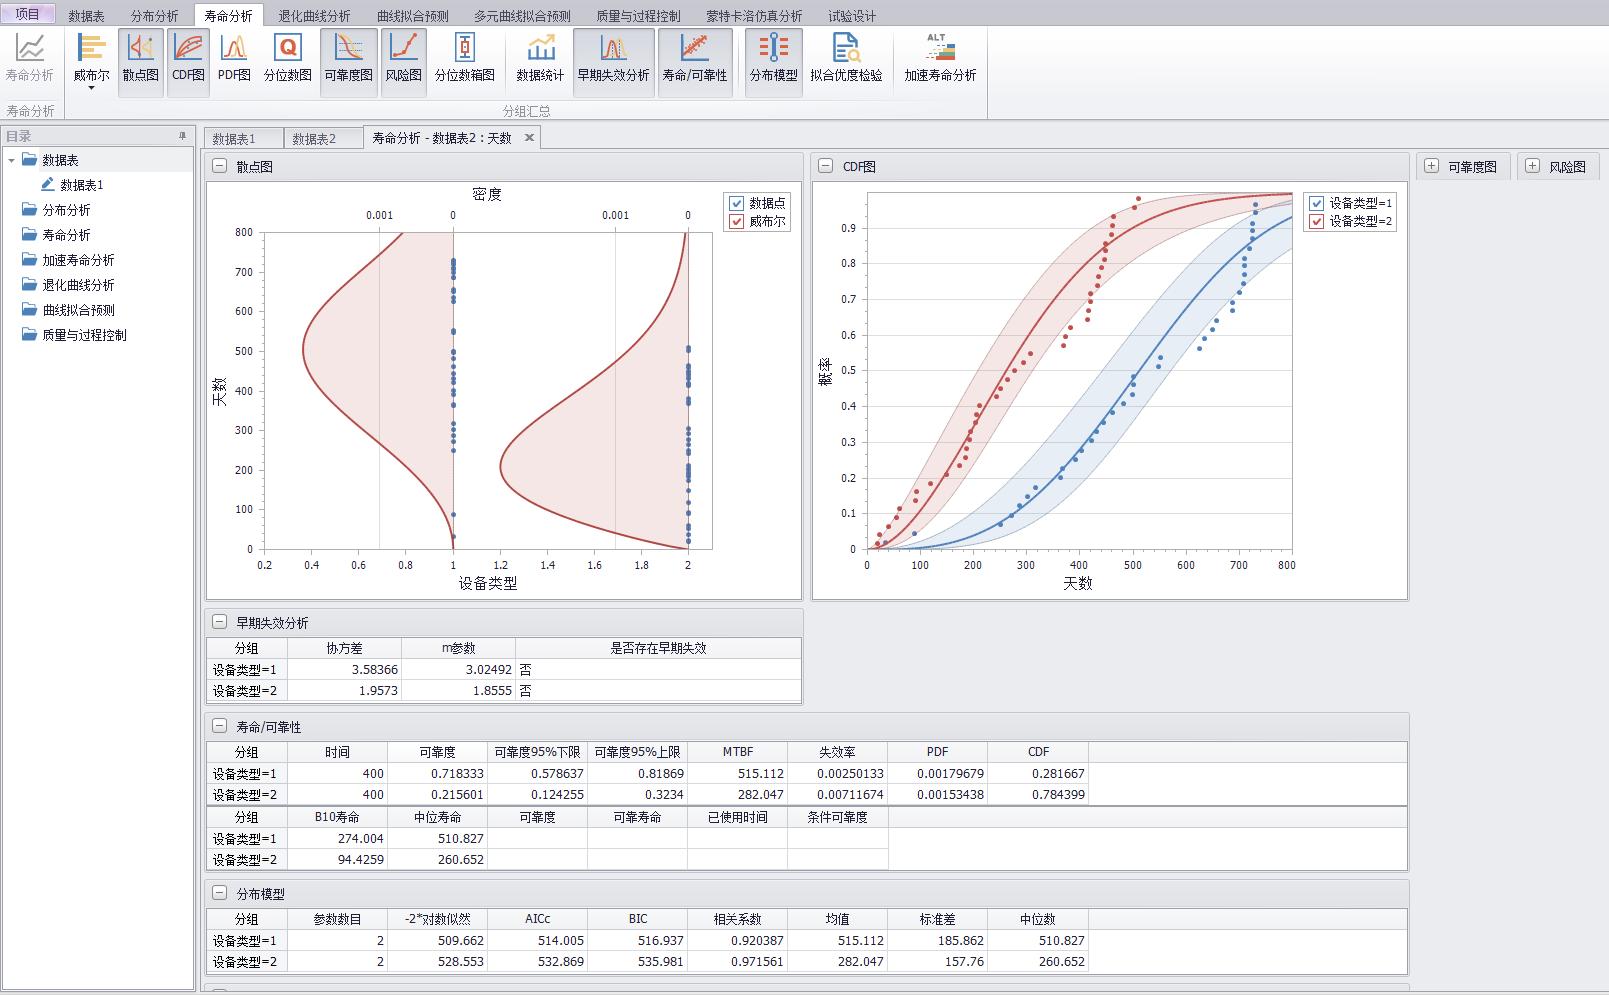
Task: Collapse the 散点图 panel
Action: tap(219, 167)
